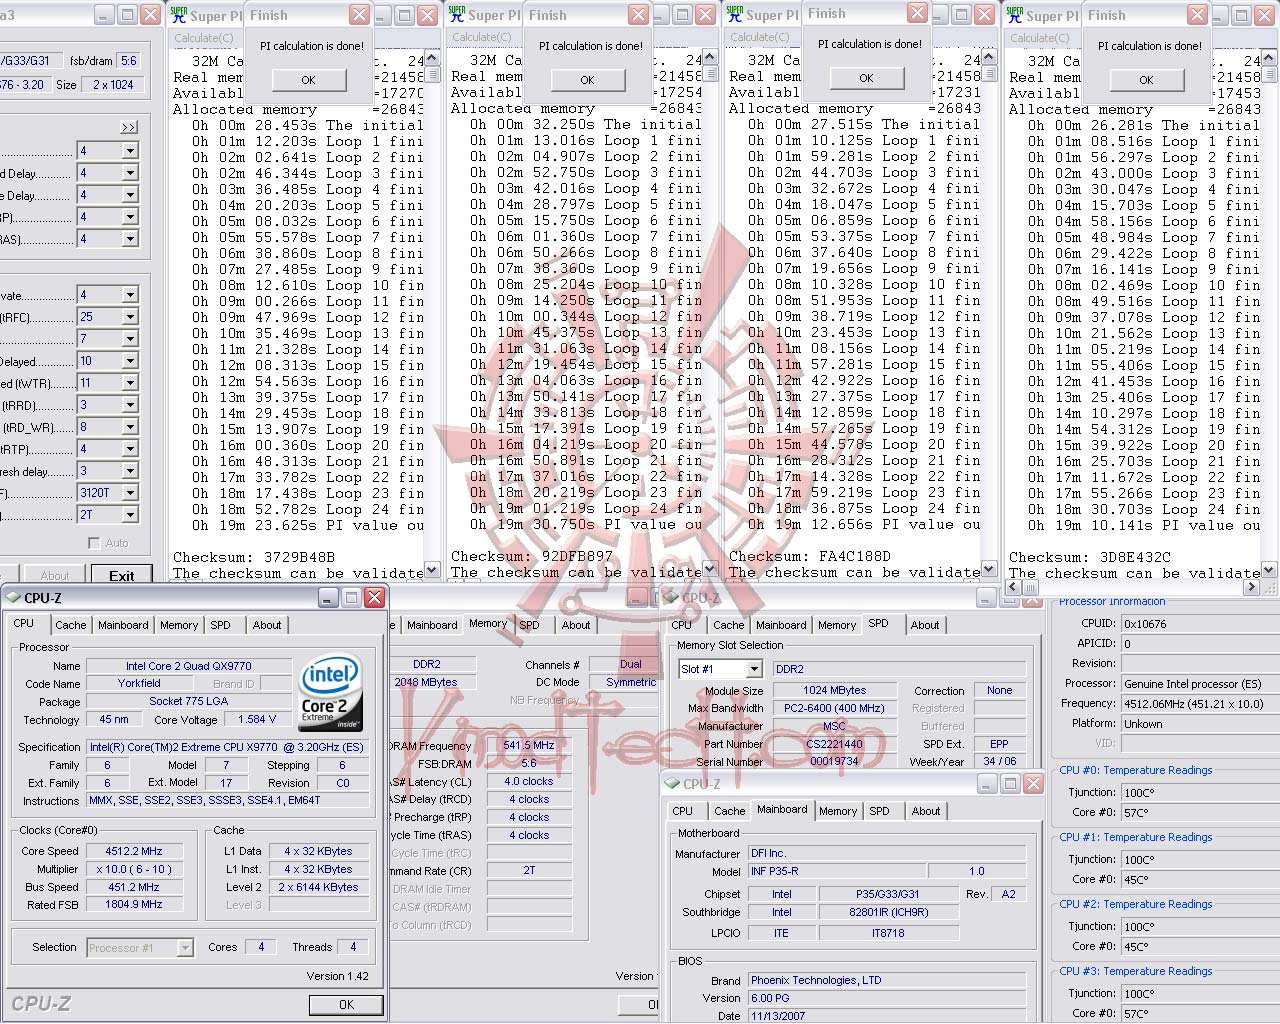Select the CPU tab above Memory Slot Selection

pyautogui.click(x=682, y=625)
